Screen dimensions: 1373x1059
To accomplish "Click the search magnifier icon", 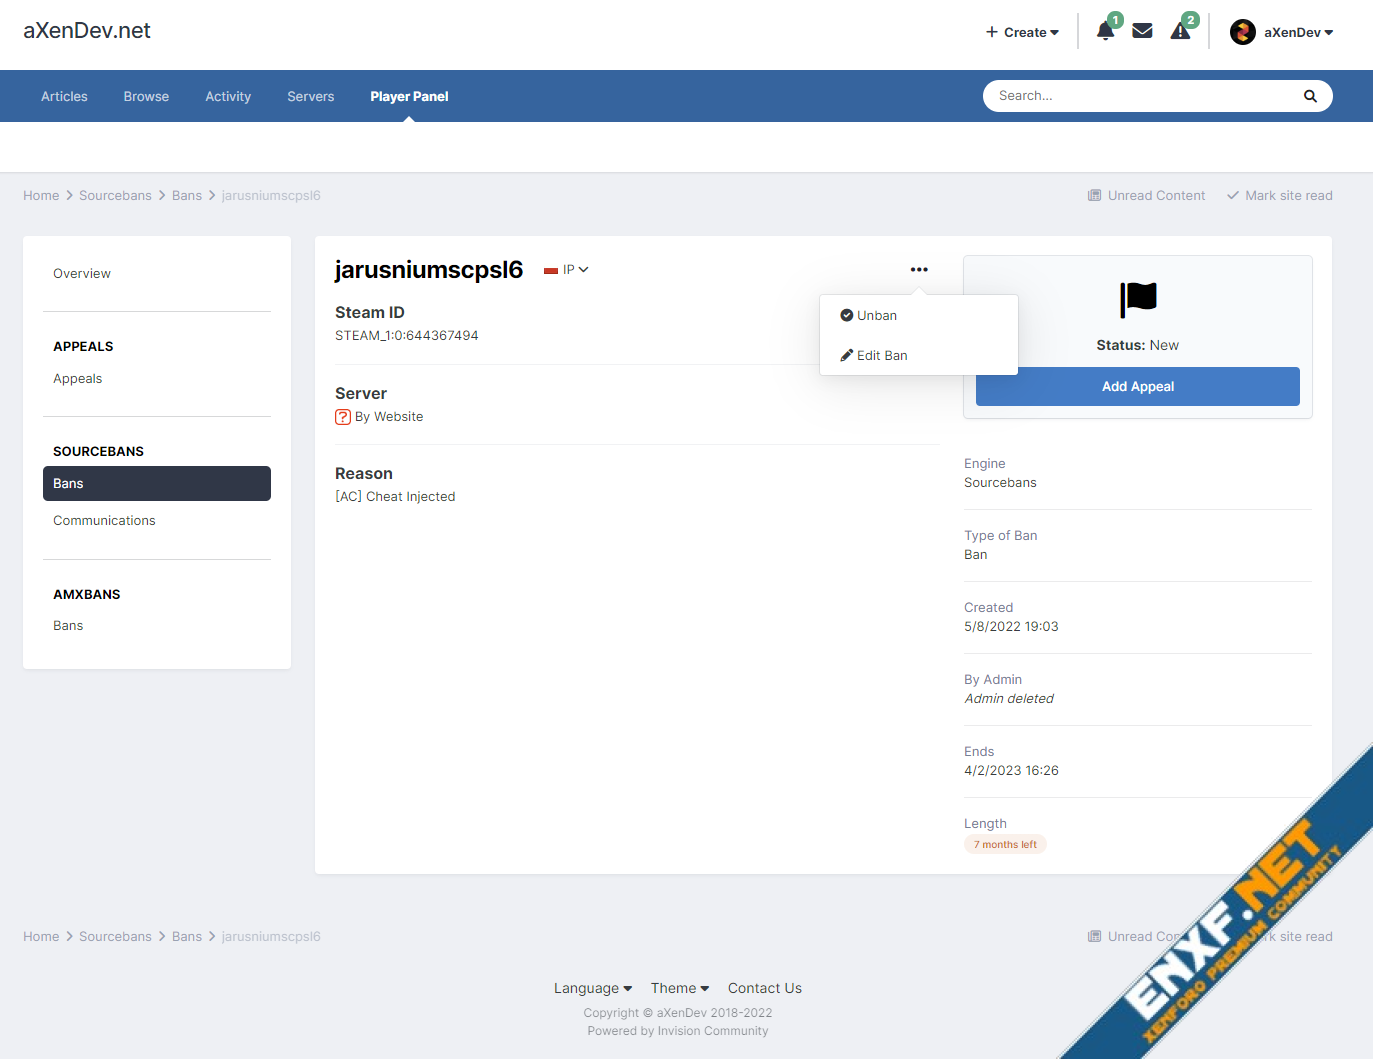I will (x=1310, y=96).
